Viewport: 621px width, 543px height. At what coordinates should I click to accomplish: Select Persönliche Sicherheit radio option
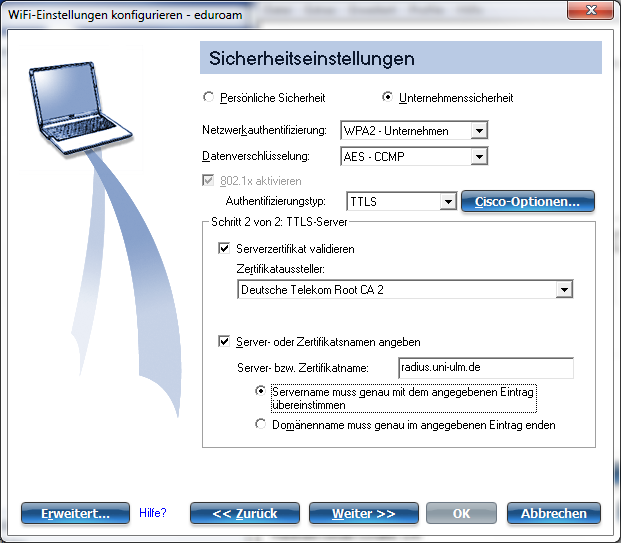[208, 98]
